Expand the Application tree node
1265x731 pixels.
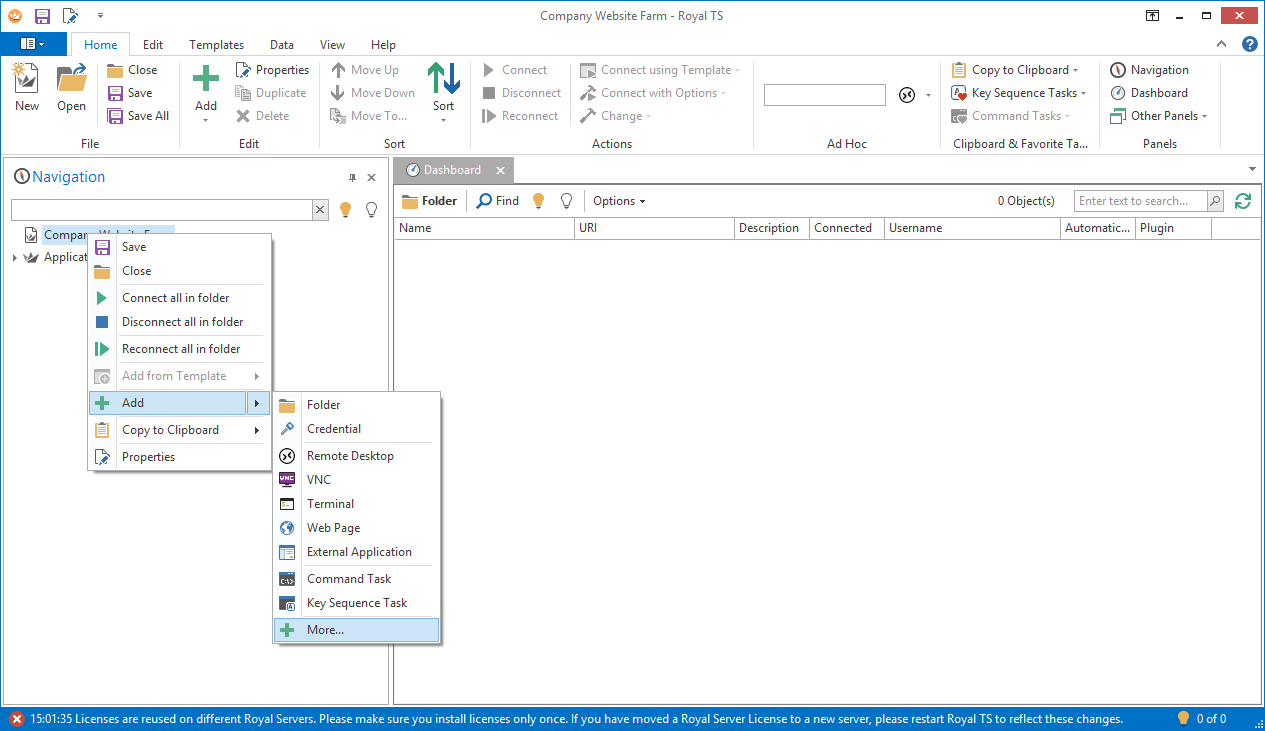15,258
